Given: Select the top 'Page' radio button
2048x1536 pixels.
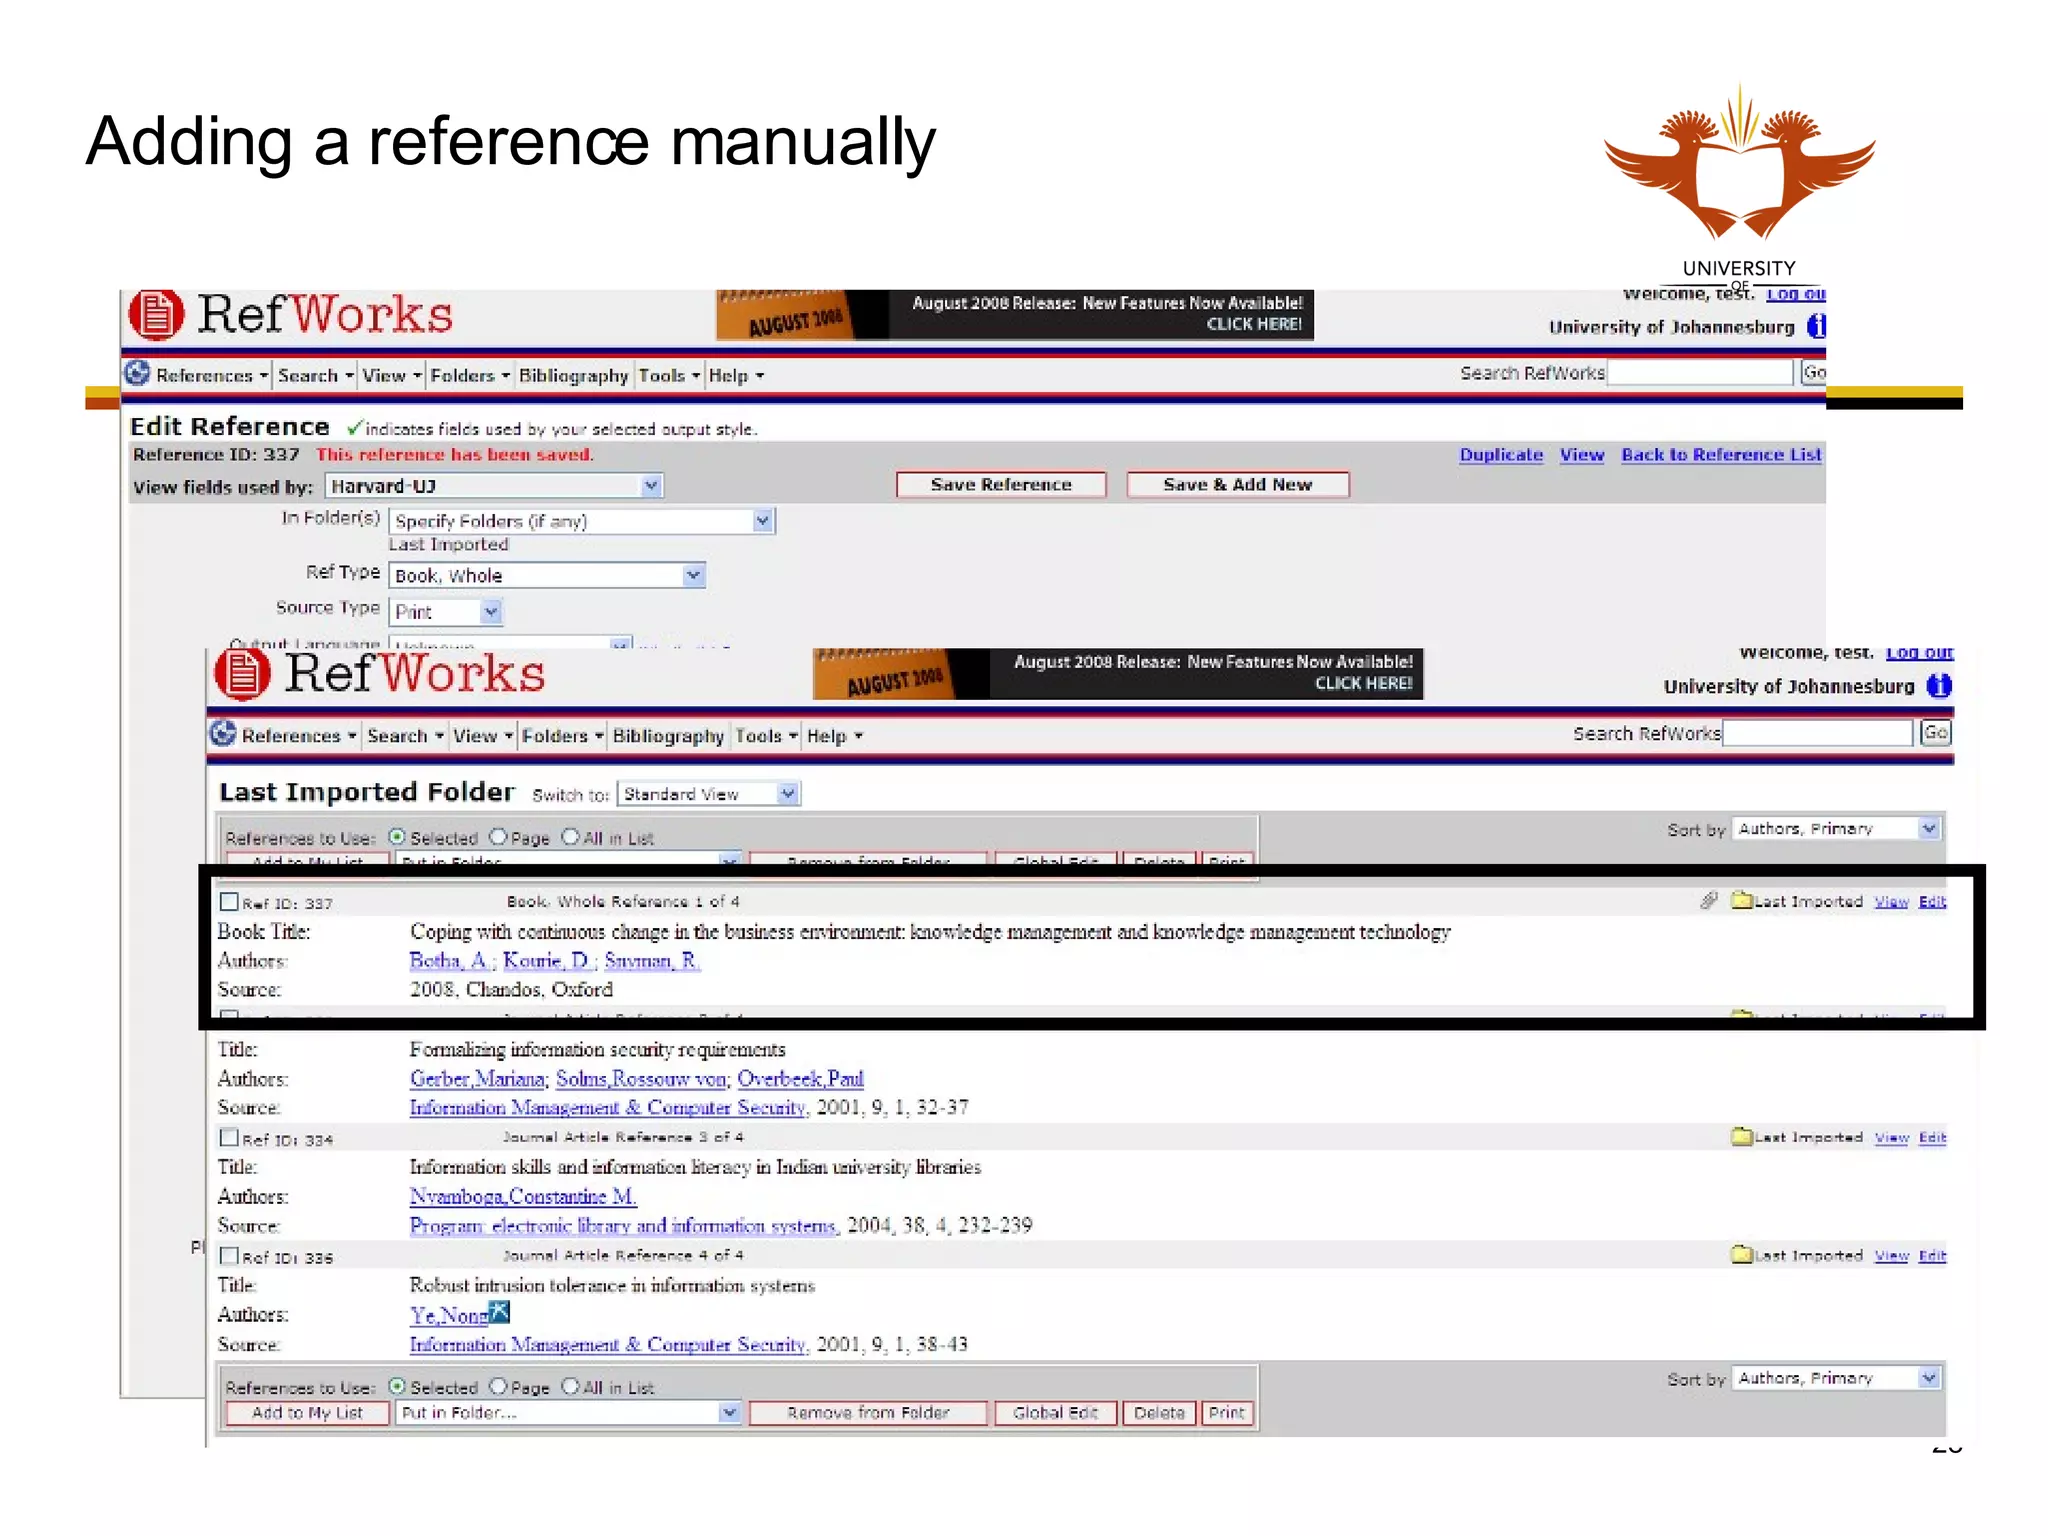Looking at the screenshot, I should coord(498,837).
